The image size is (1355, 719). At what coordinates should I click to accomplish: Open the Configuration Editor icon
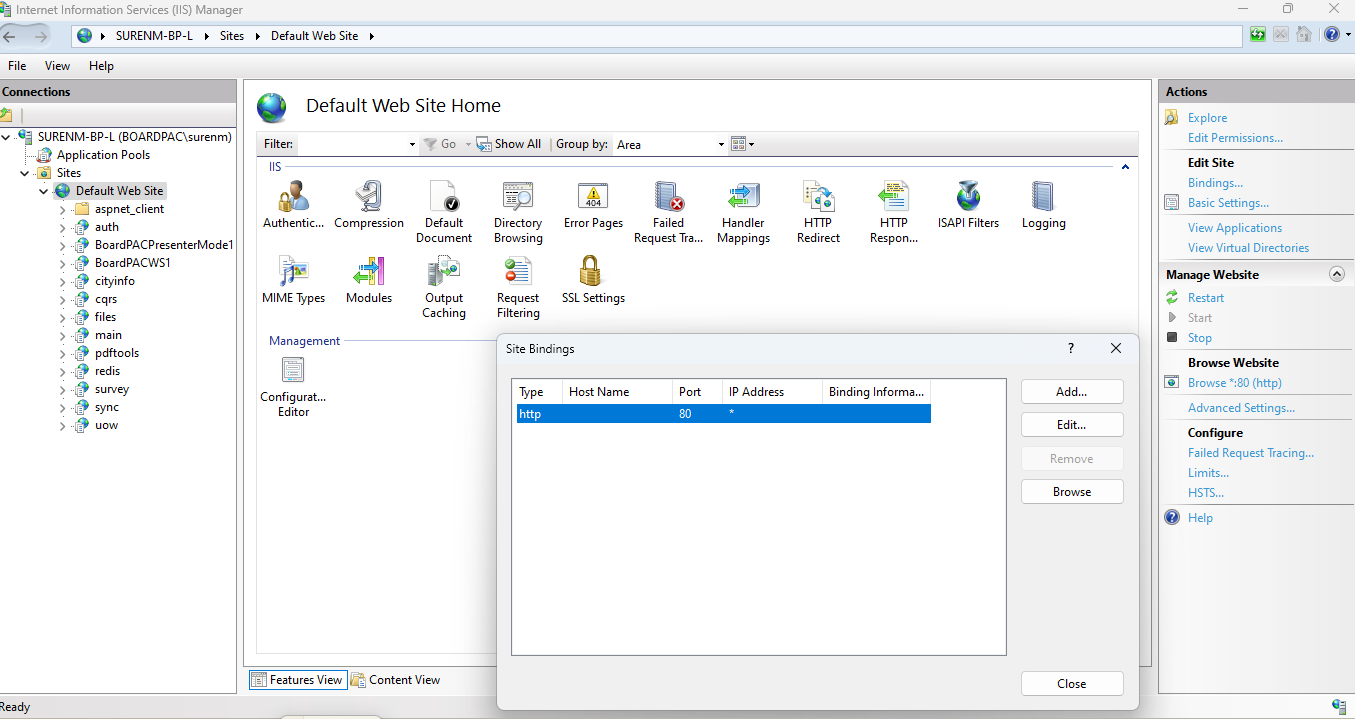pos(293,387)
